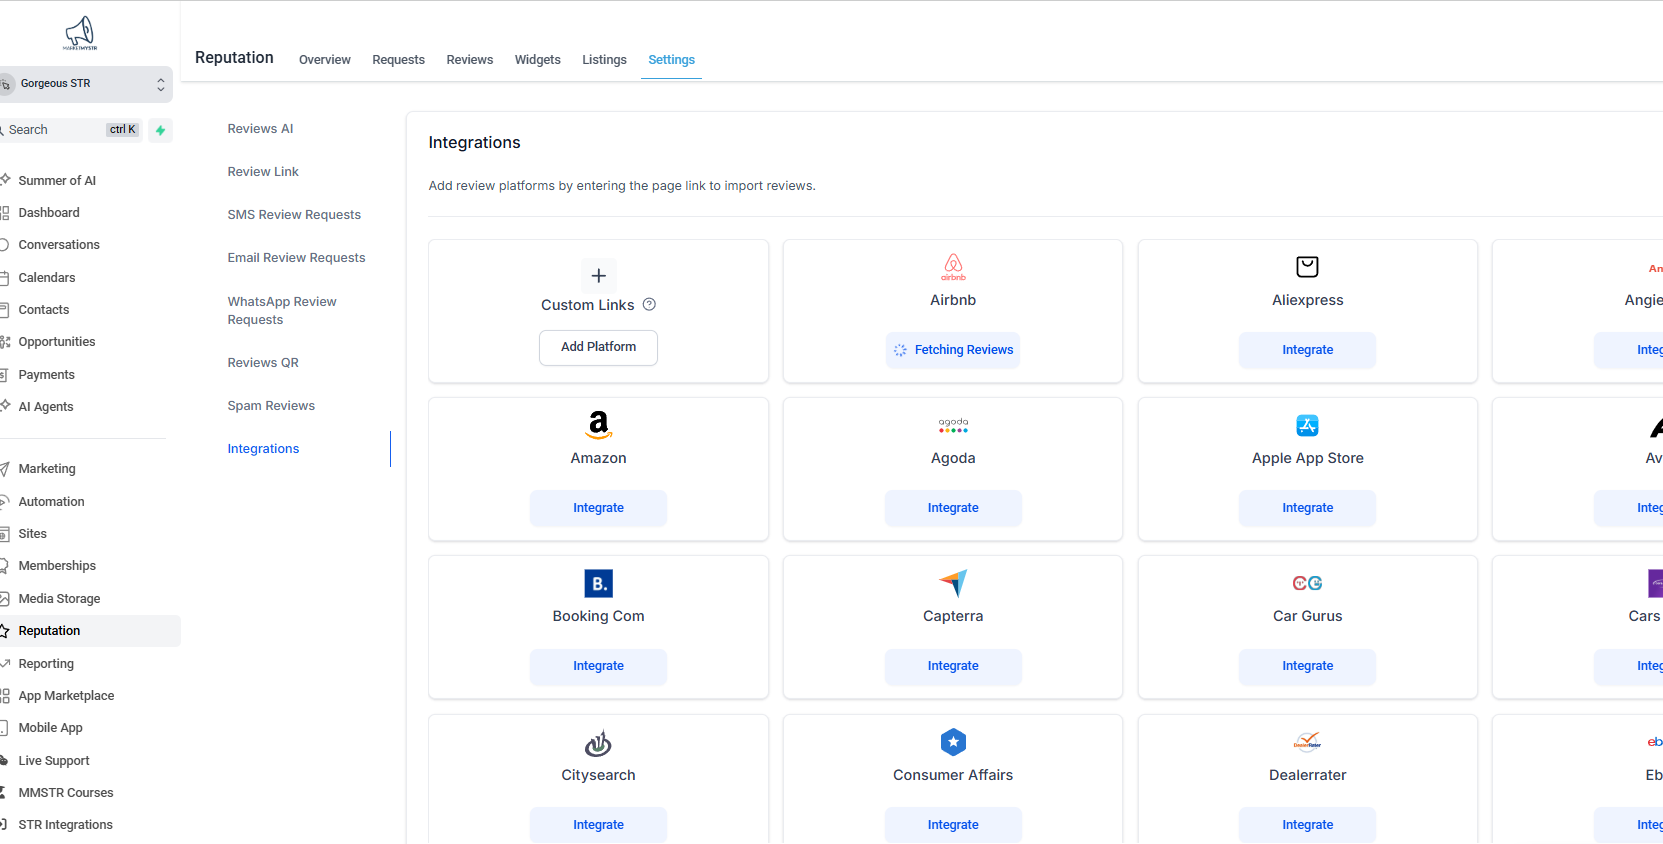Click the Car Gurus logo icon
The image size is (1663, 844).
(x=1307, y=583)
